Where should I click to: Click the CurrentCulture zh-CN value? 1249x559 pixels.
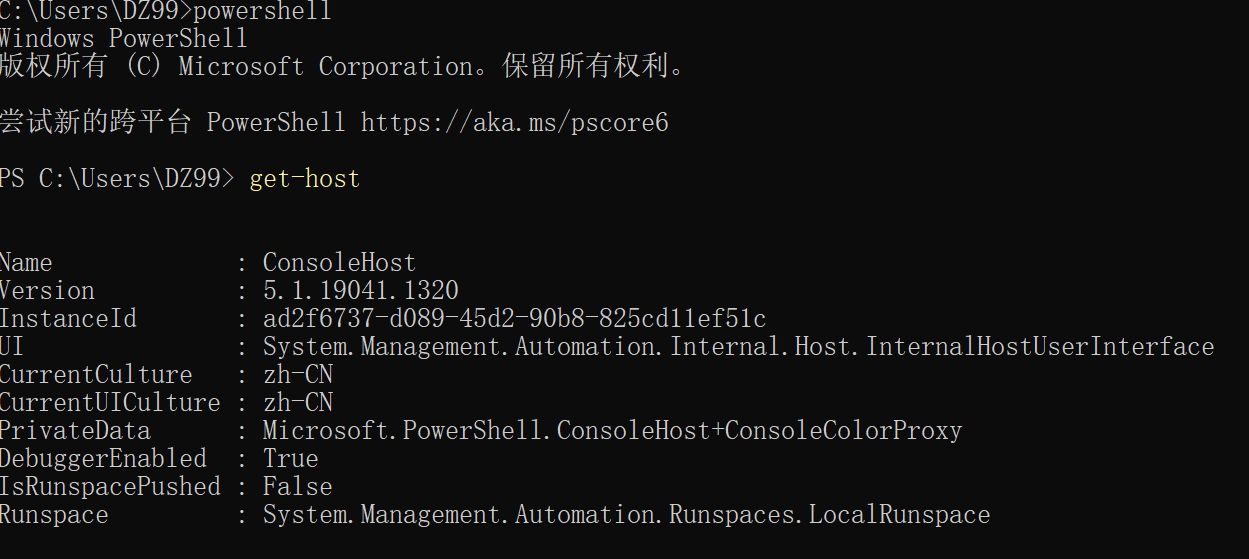tap(297, 375)
